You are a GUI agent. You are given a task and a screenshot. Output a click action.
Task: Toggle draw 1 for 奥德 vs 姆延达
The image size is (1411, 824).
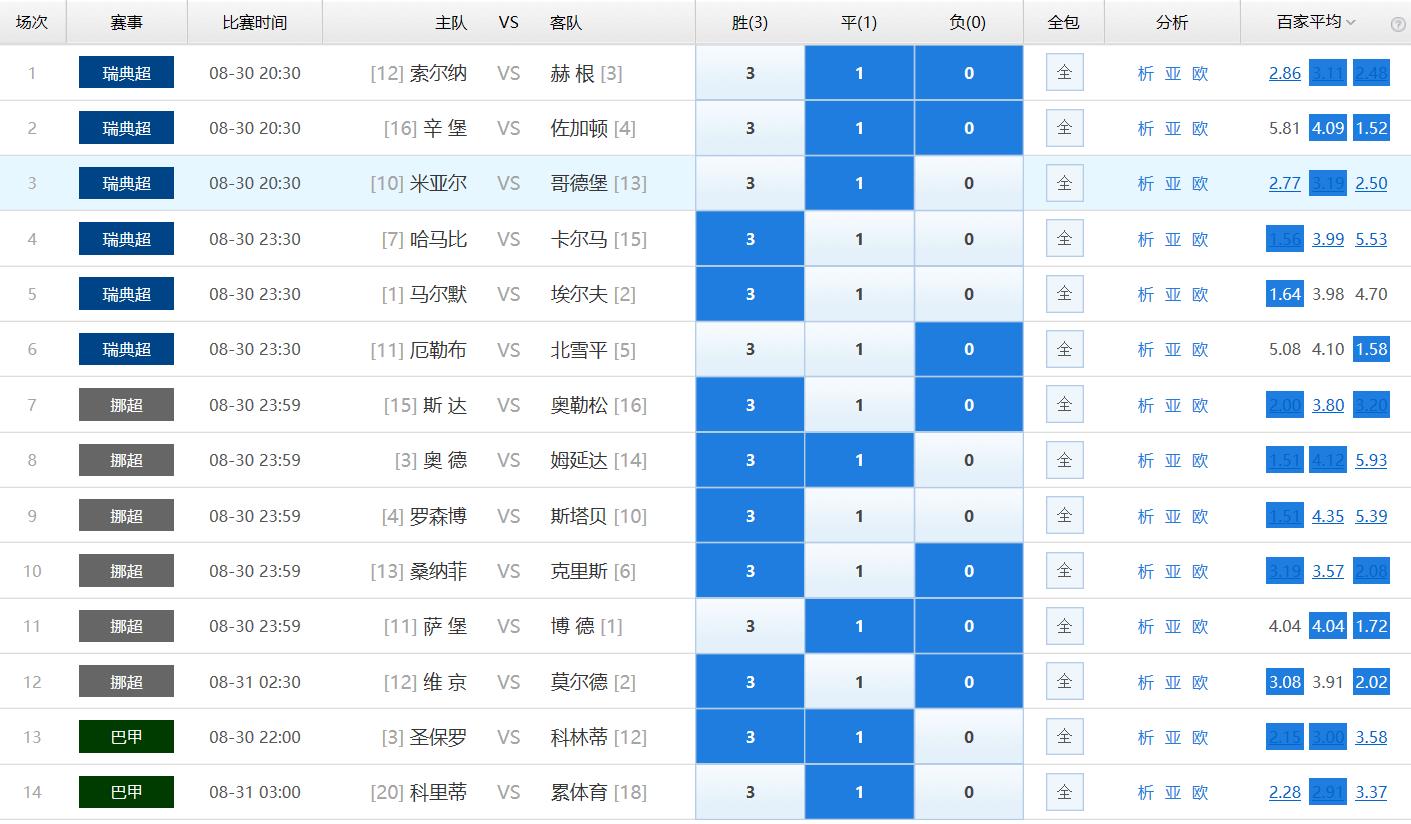859,460
